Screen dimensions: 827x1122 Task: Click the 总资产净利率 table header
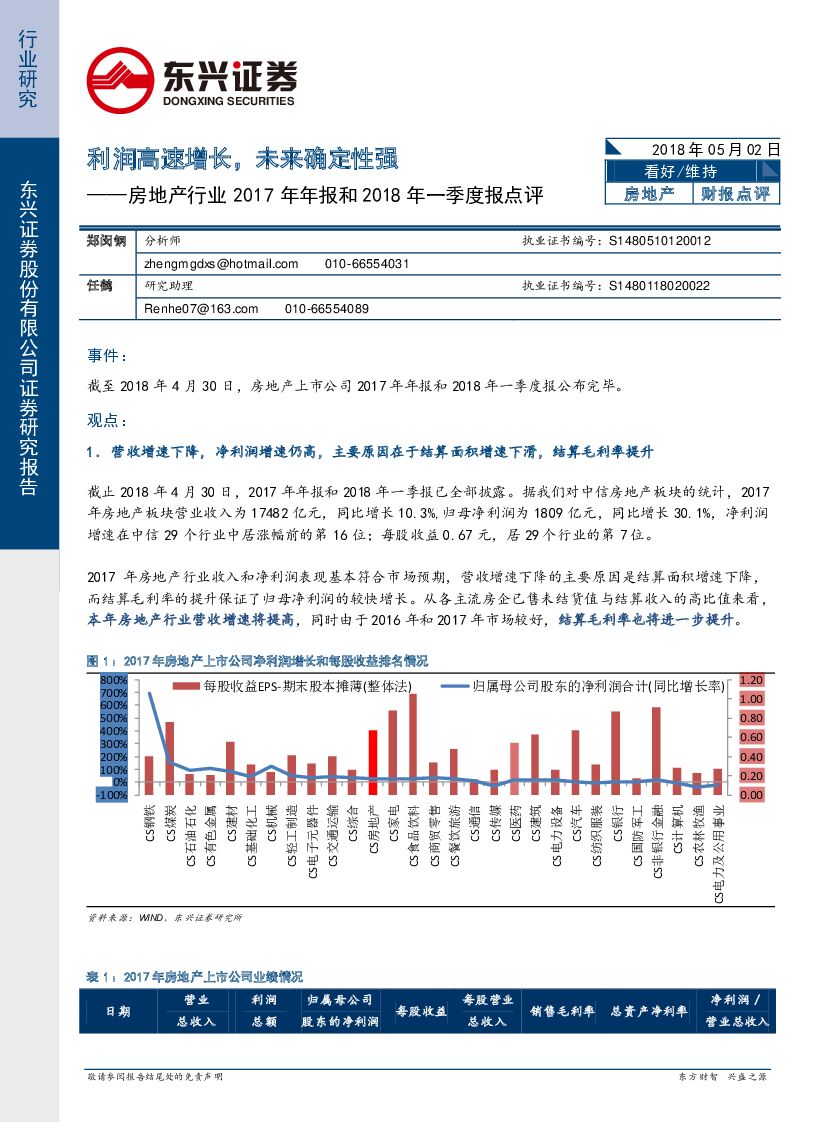coord(649,1011)
